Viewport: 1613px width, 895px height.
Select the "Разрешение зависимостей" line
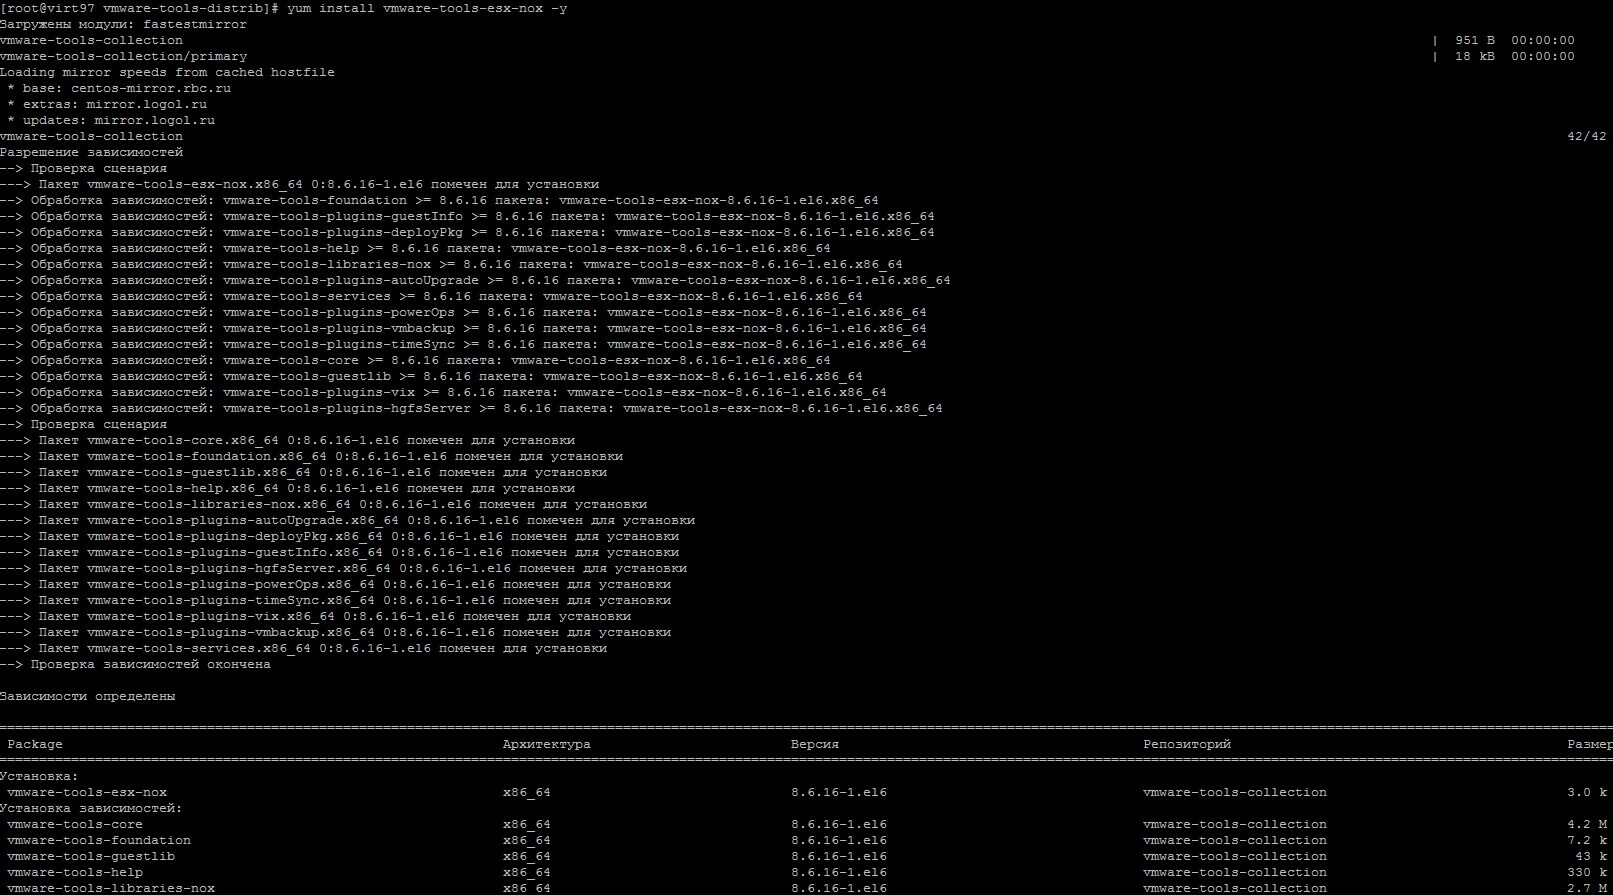(x=91, y=152)
